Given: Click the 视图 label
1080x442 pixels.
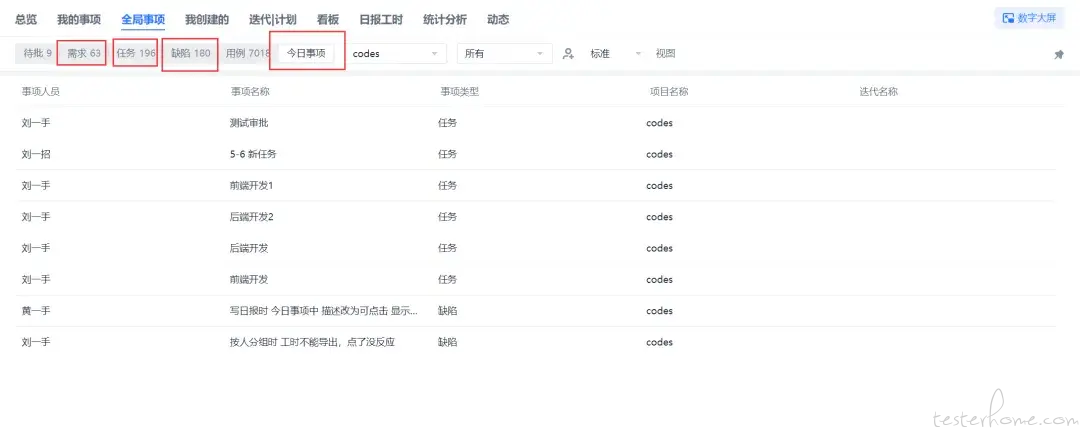Looking at the screenshot, I should point(665,54).
